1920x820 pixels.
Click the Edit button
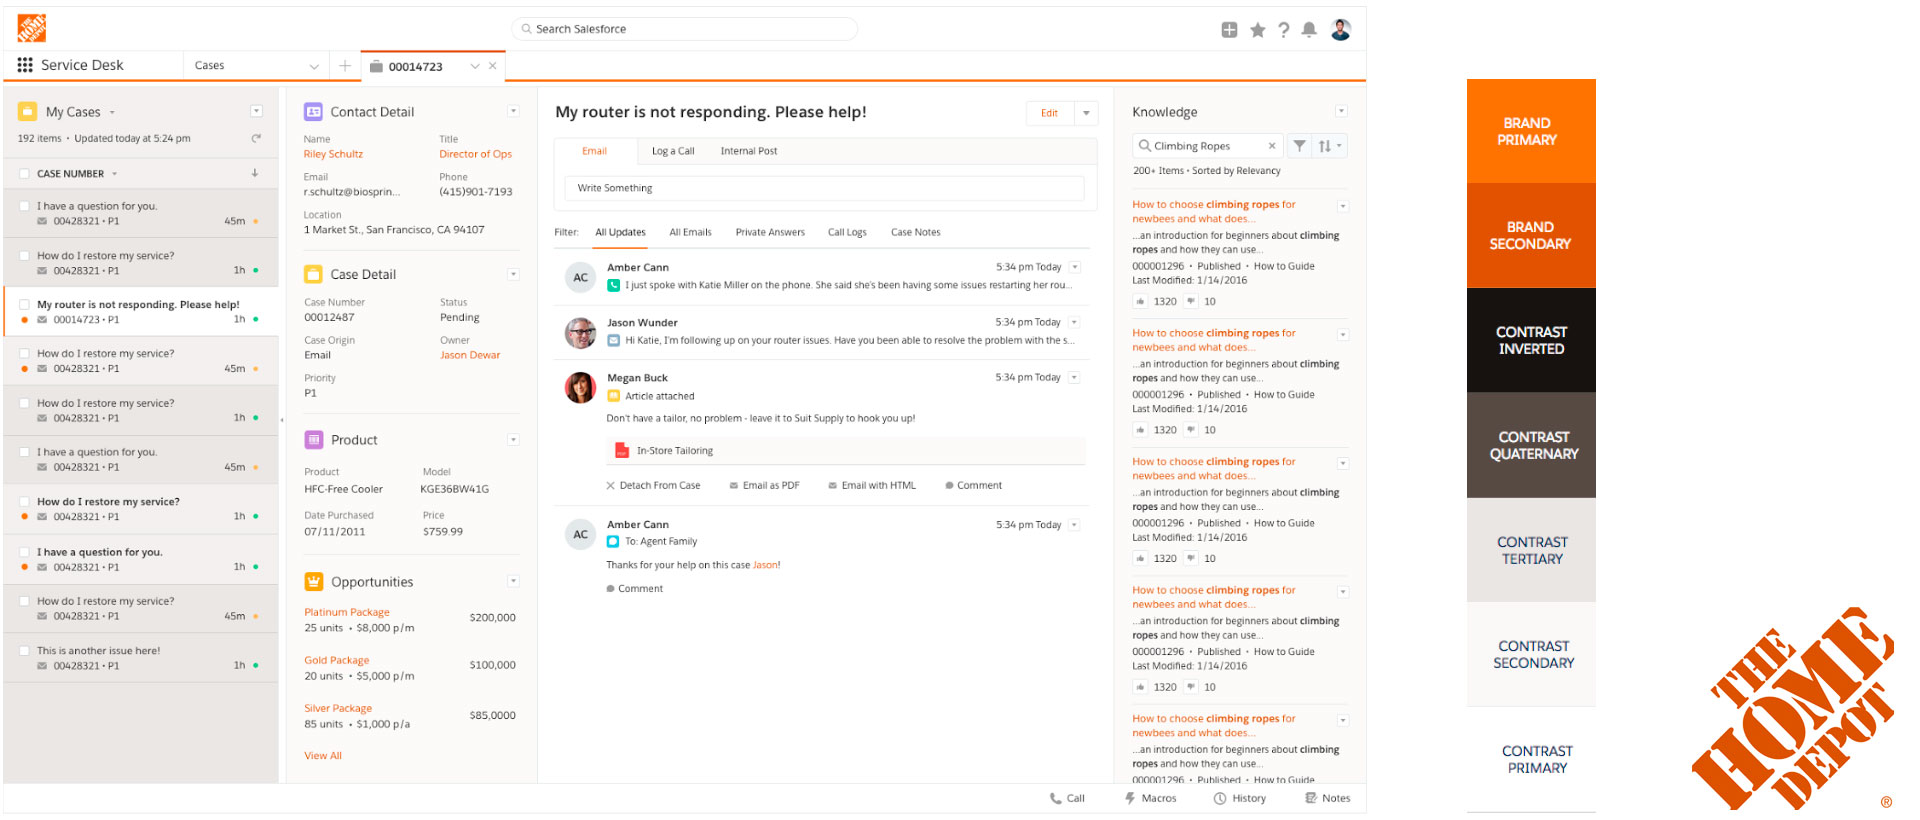1050,113
